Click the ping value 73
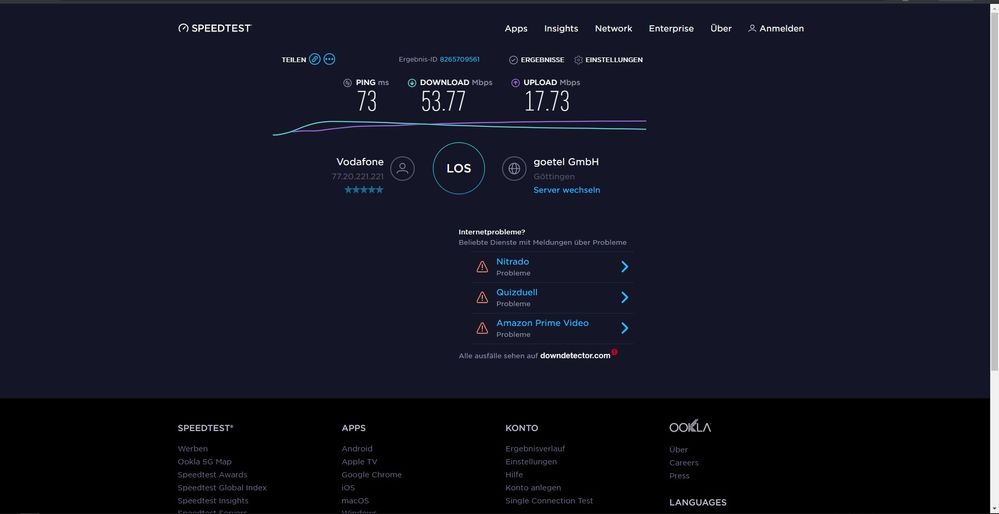Screen dimensions: 999x514 pyautogui.click(x=367, y=101)
